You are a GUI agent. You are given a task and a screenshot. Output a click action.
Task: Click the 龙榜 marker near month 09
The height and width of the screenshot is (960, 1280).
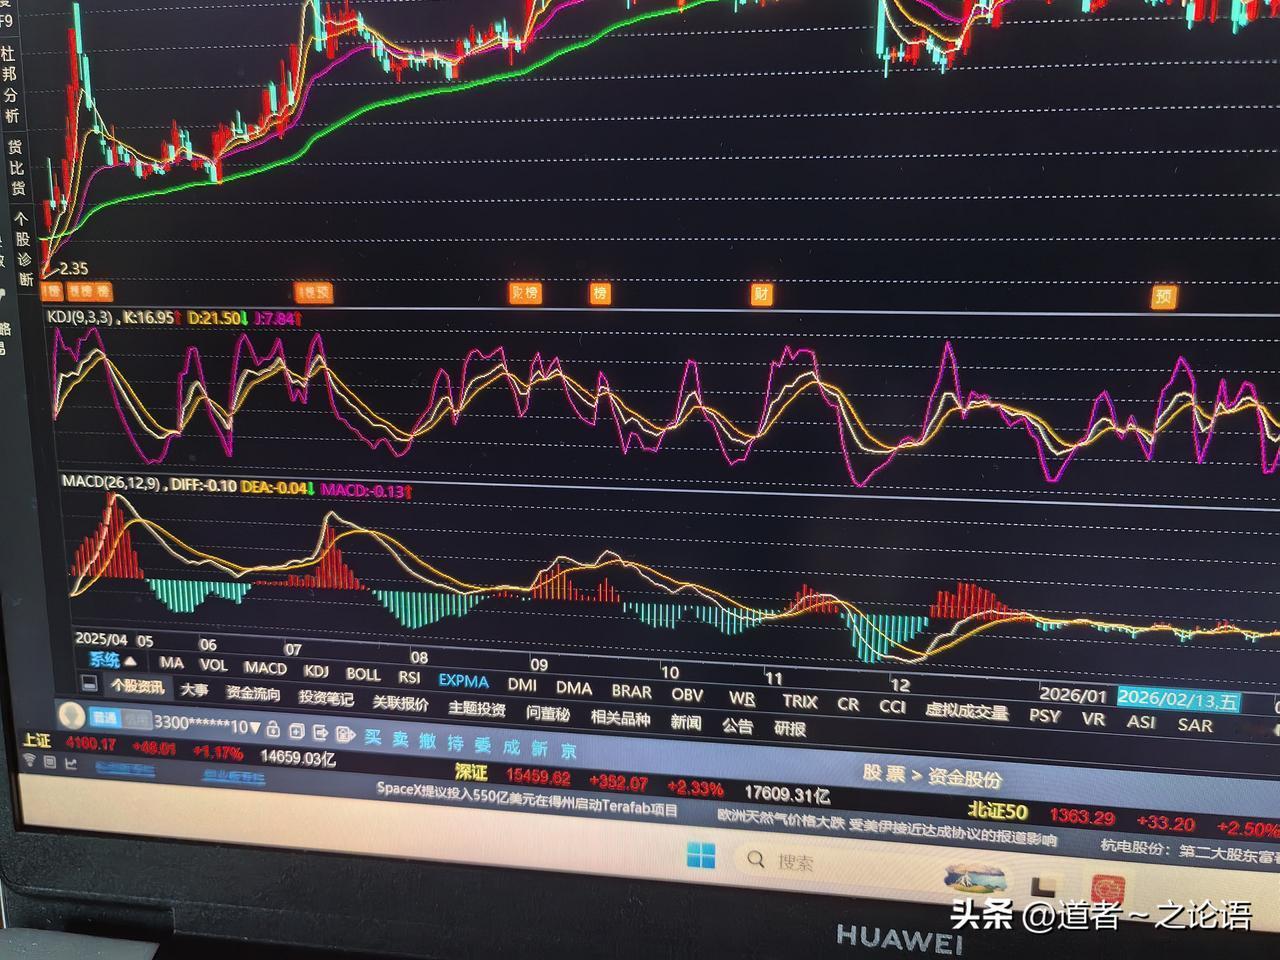point(525,292)
